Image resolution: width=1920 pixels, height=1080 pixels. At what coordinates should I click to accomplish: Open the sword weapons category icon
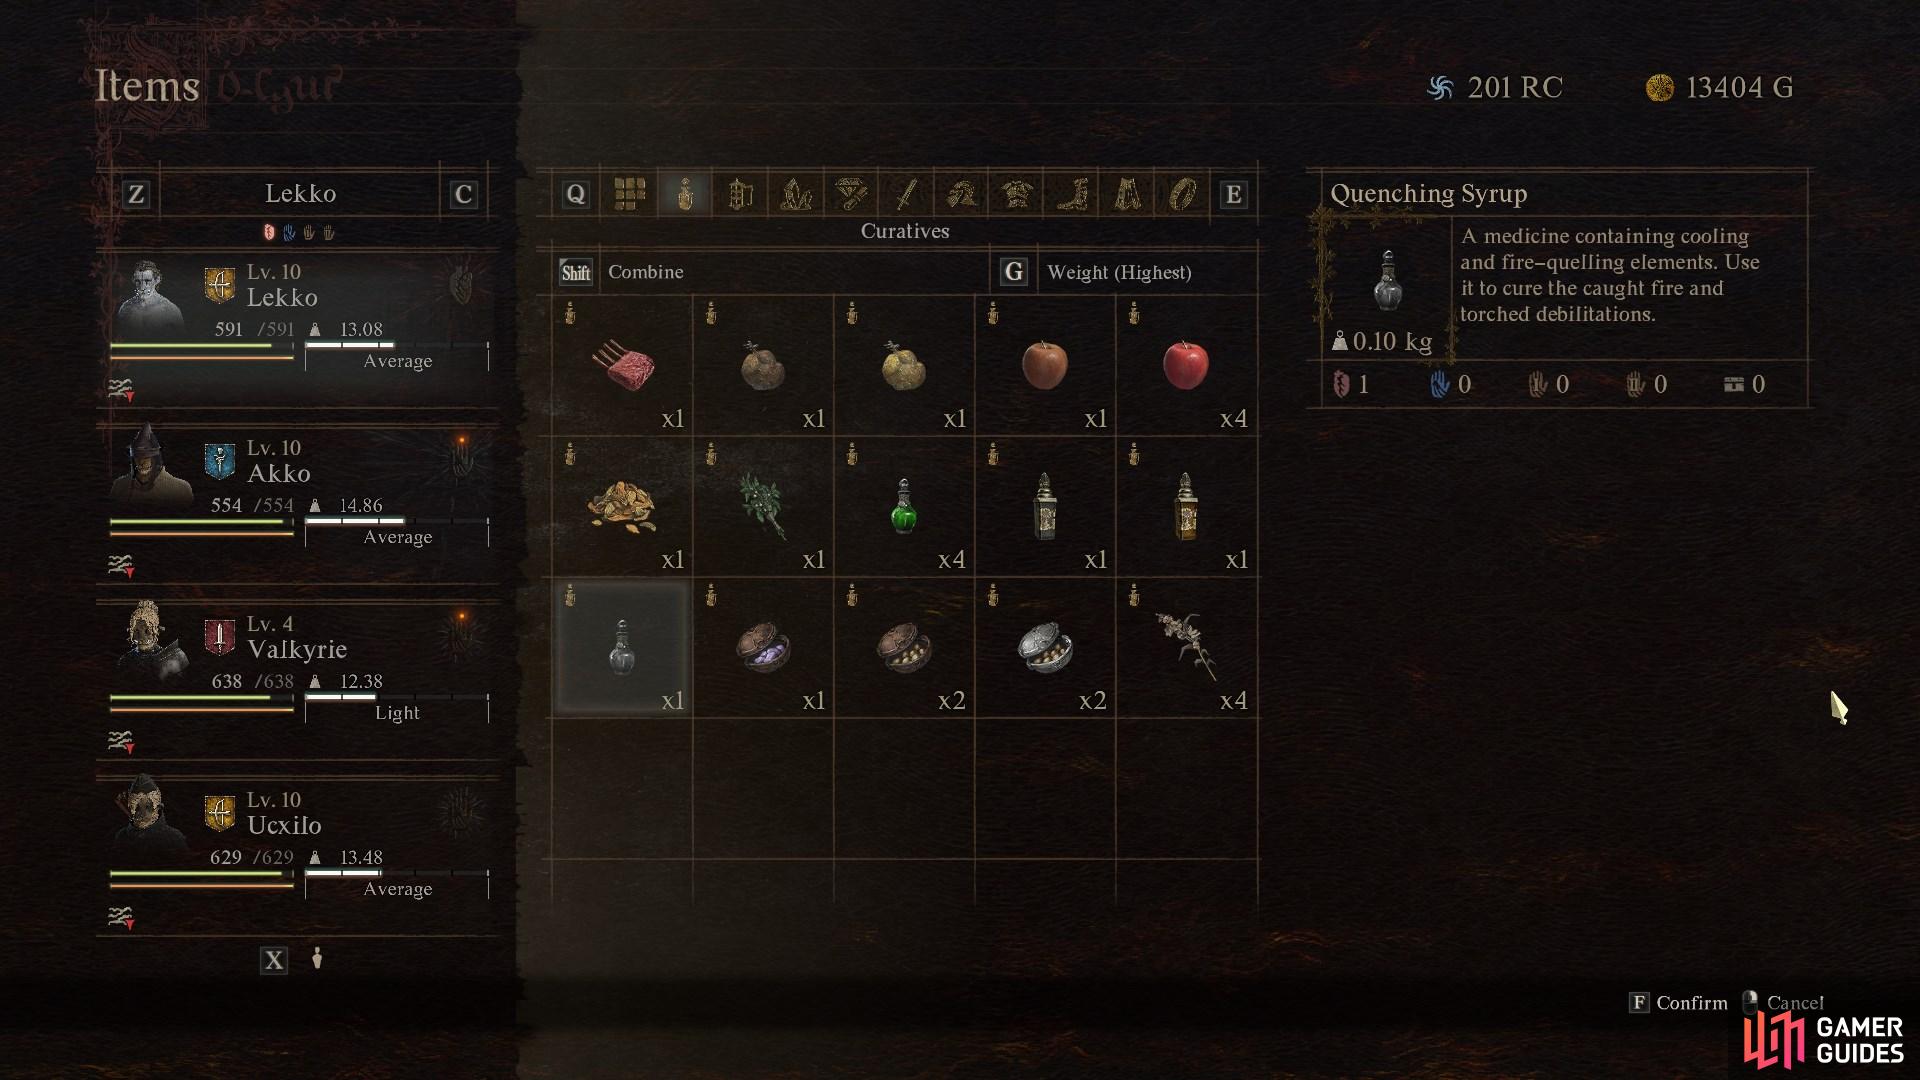click(907, 194)
